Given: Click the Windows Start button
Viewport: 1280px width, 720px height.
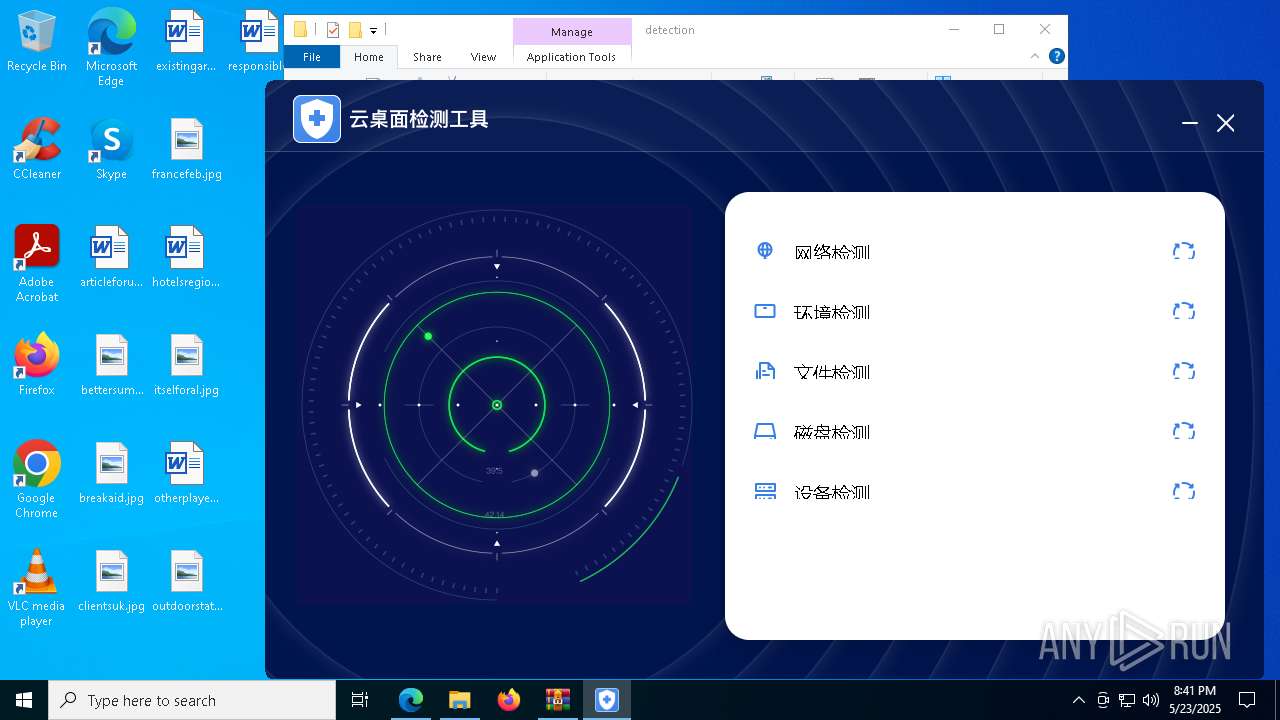Looking at the screenshot, I should click(x=24, y=700).
